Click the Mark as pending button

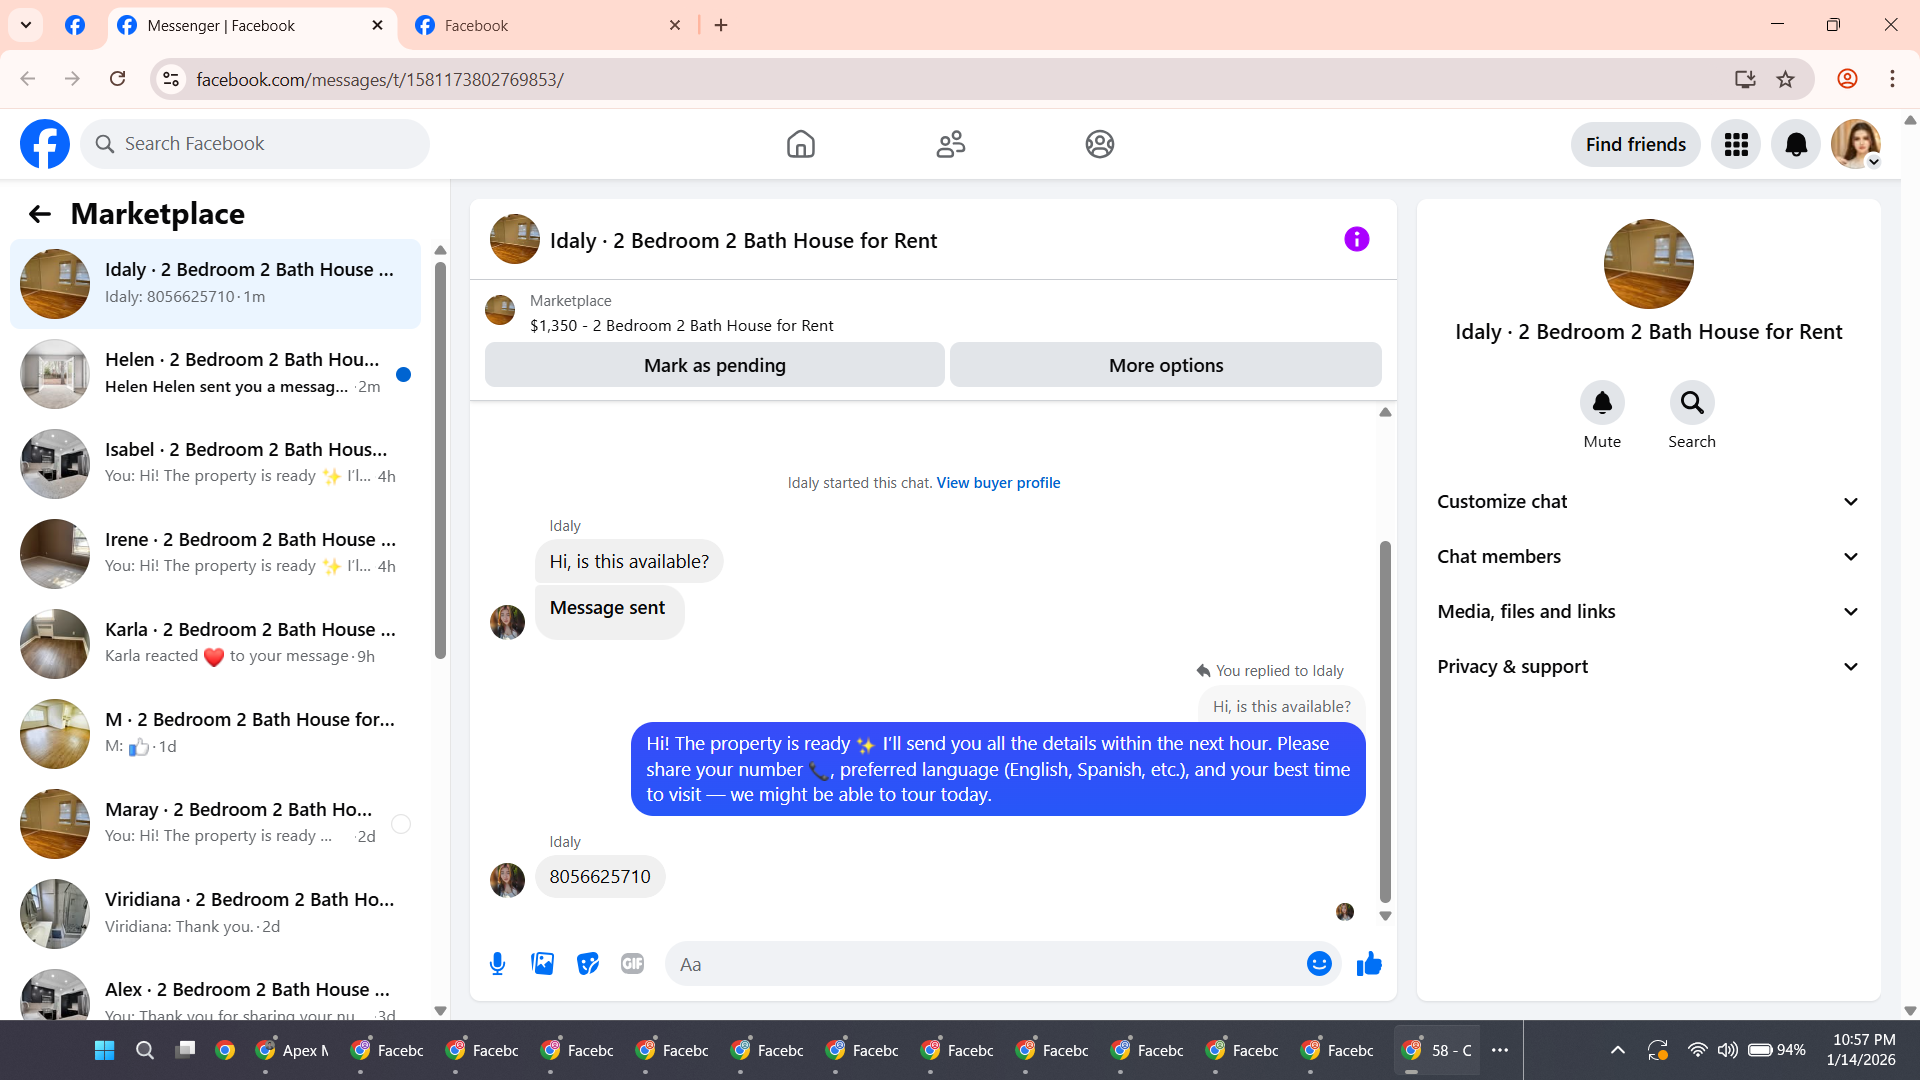point(714,366)
